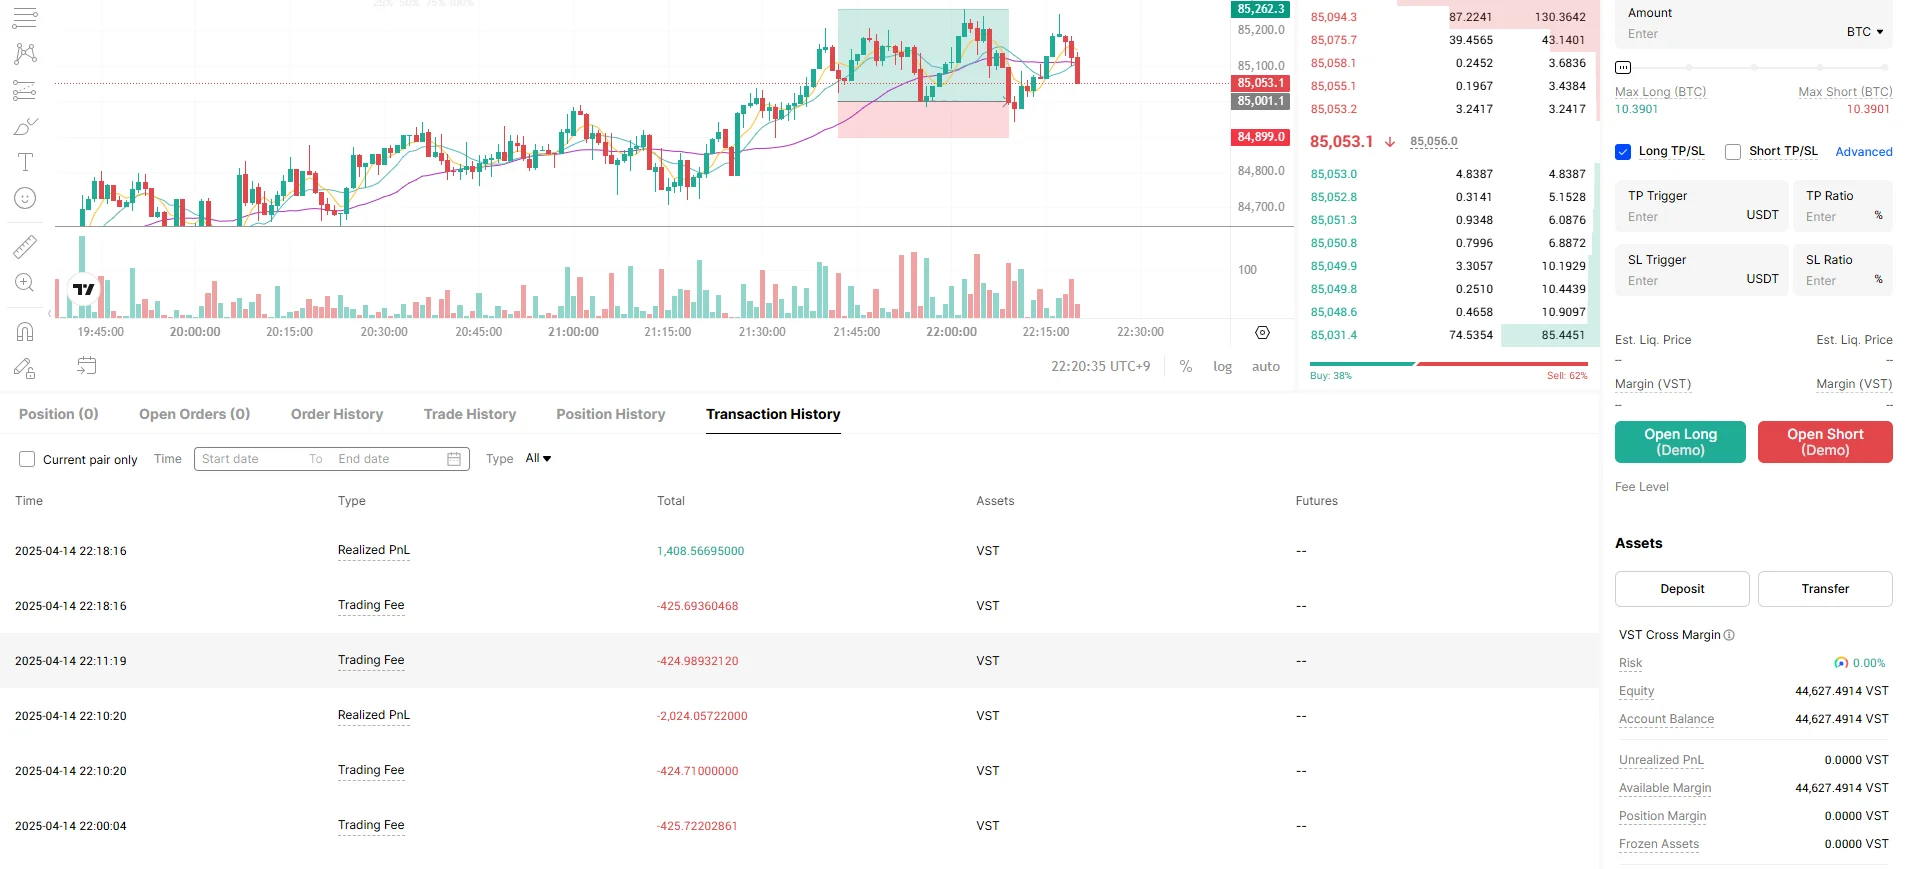
Task: Toggle log scale on chart
Action: pos(1222,367)
